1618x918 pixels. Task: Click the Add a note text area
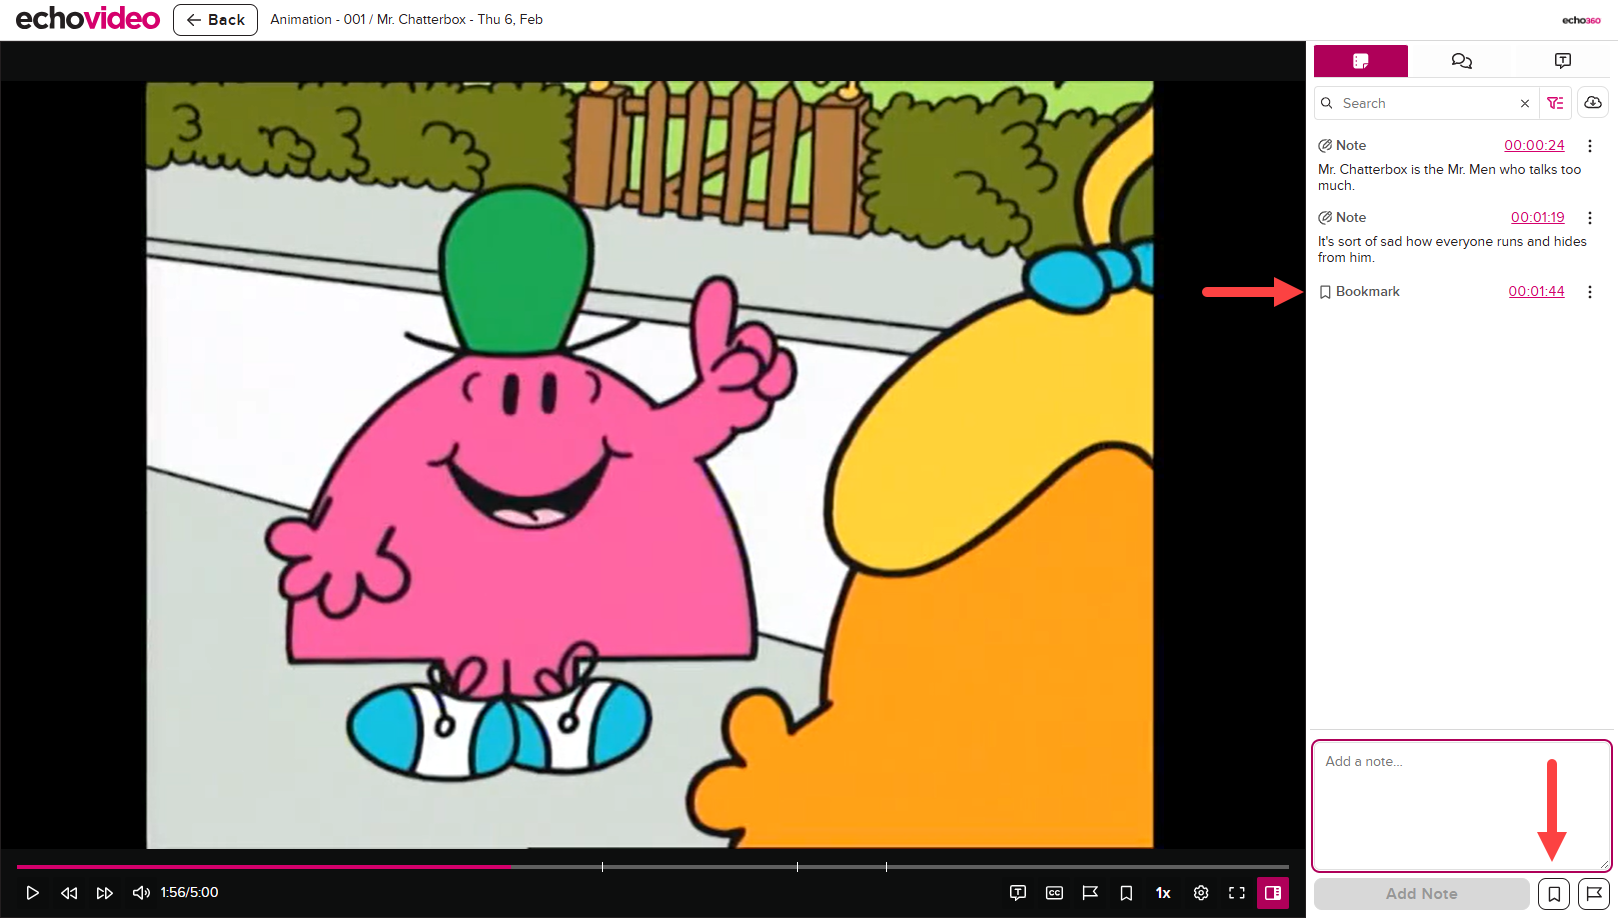[x=1462, y=806]
